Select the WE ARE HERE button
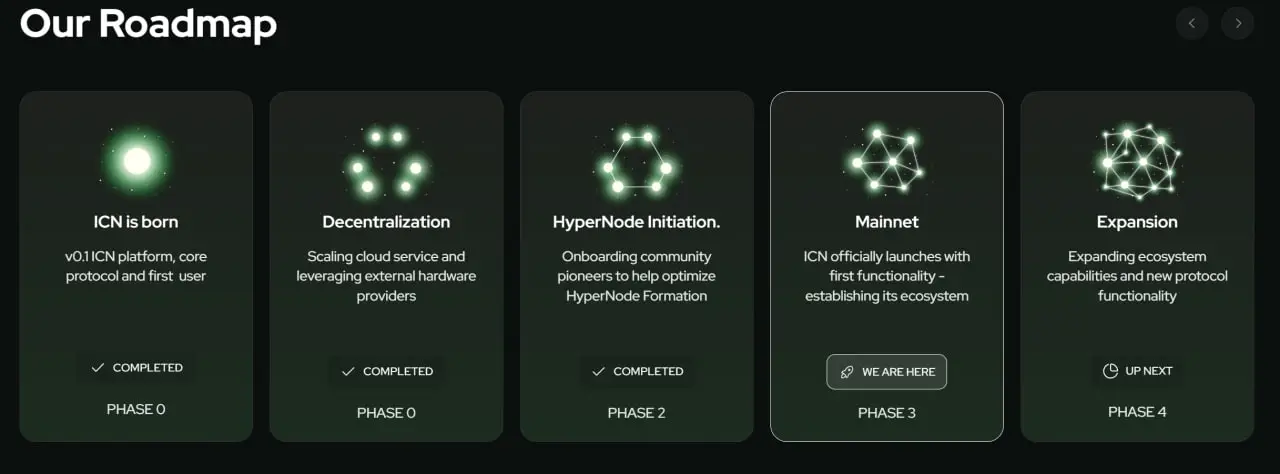The image size is (1280, 474). coord(887,372)
